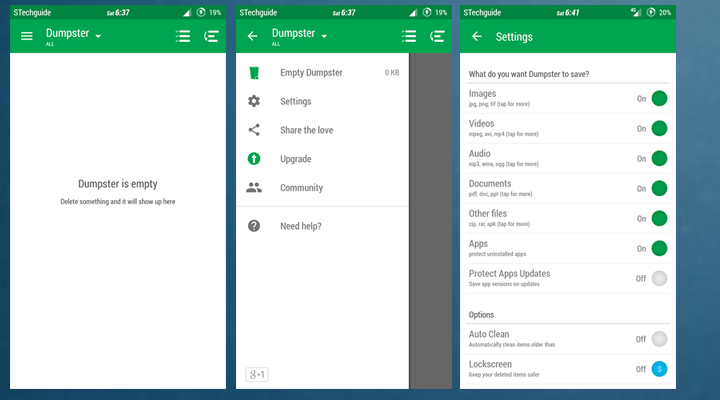The height and width of the screenshot is (400, 720).
Task: Expand the Dumpster ALL dropdown on the leftmost screen
Action: pyautogui.click(x=98, y=36)
